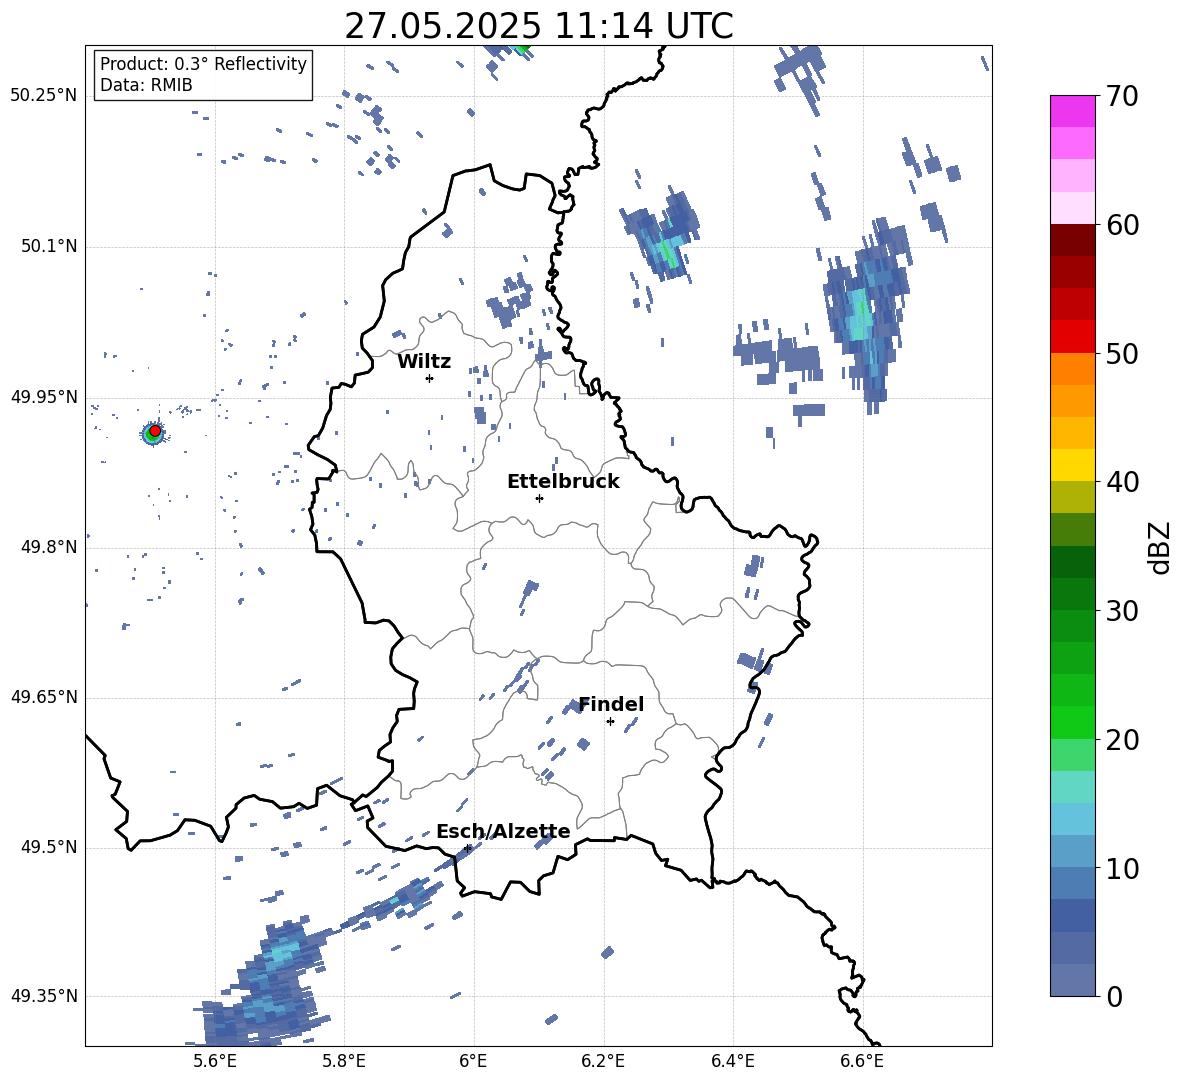The image size is (1184, 1081).
Task: Click the Findel location cross marker
Action: pos(610,722)
